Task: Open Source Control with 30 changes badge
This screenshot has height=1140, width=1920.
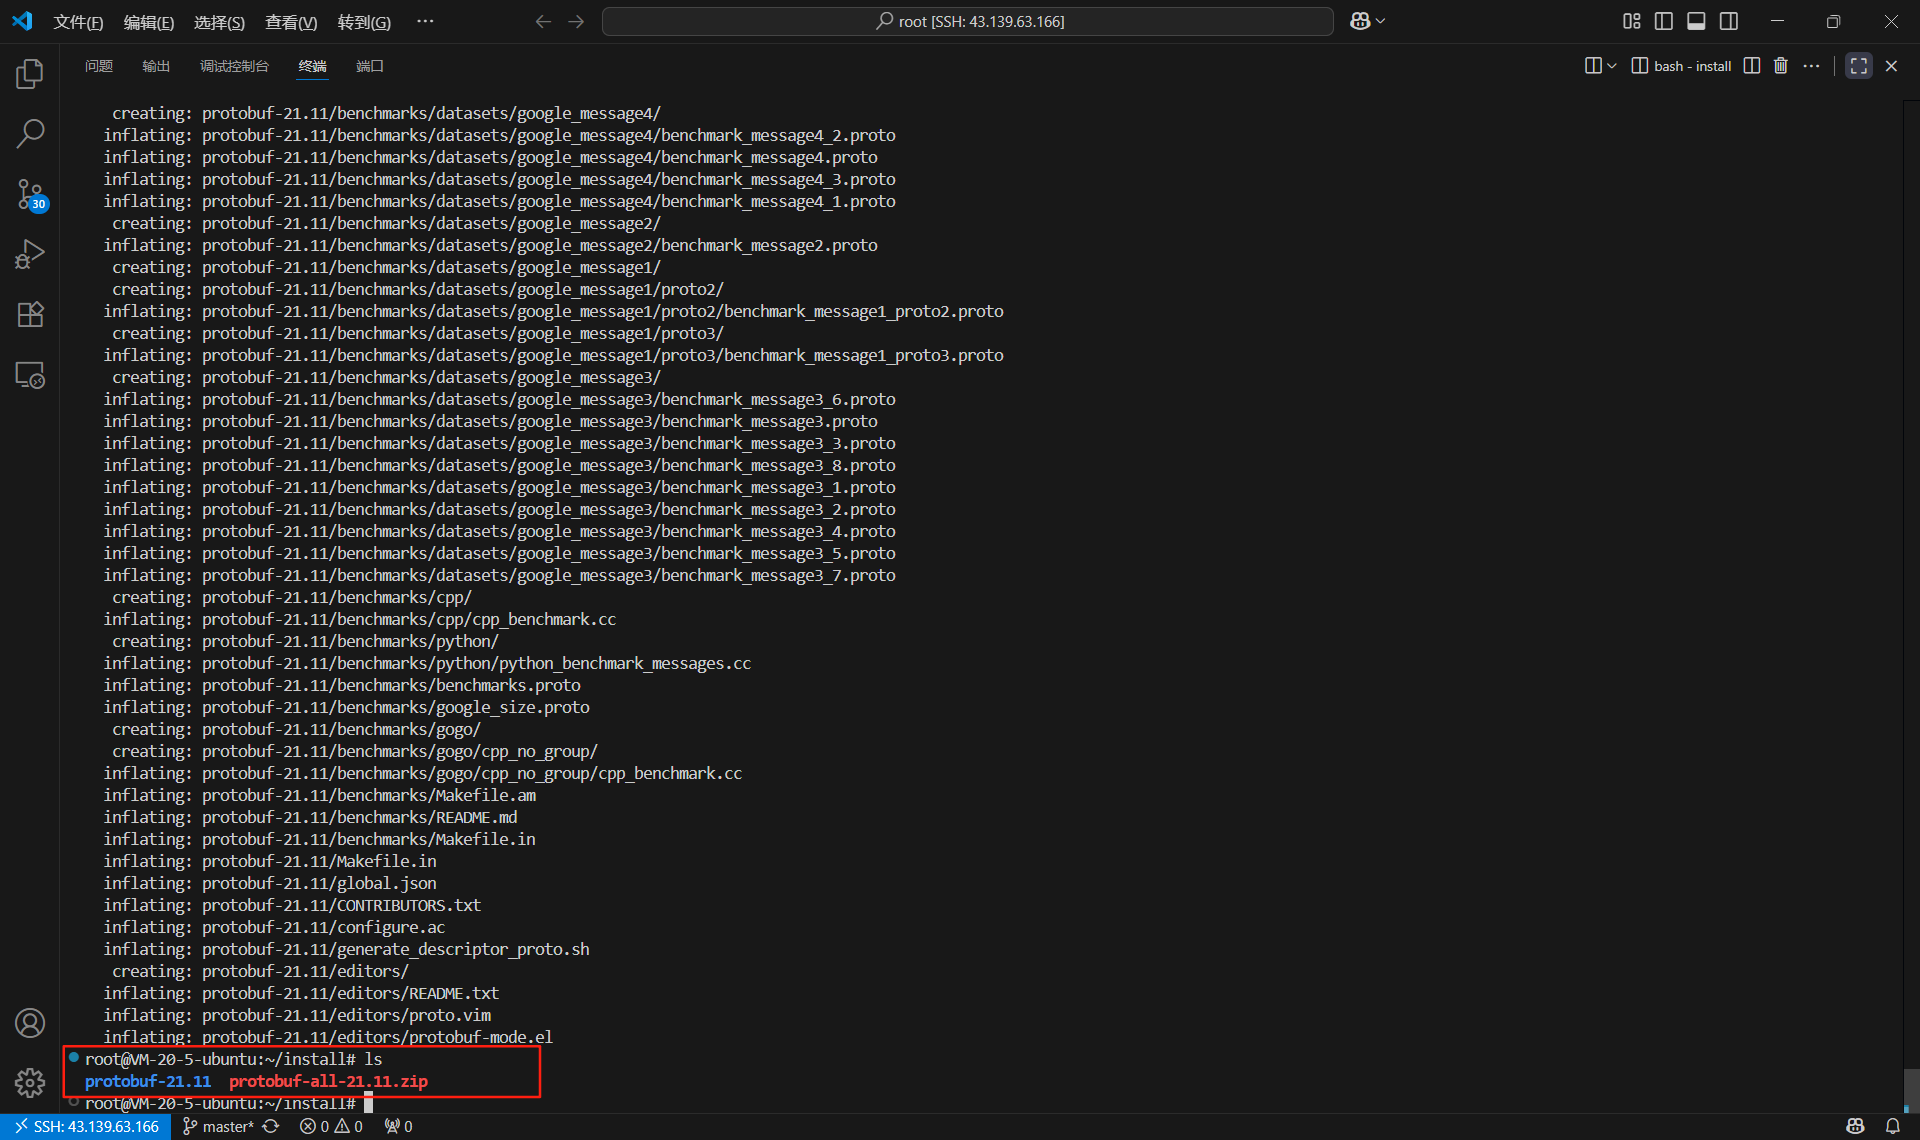Action: [30, 194]
